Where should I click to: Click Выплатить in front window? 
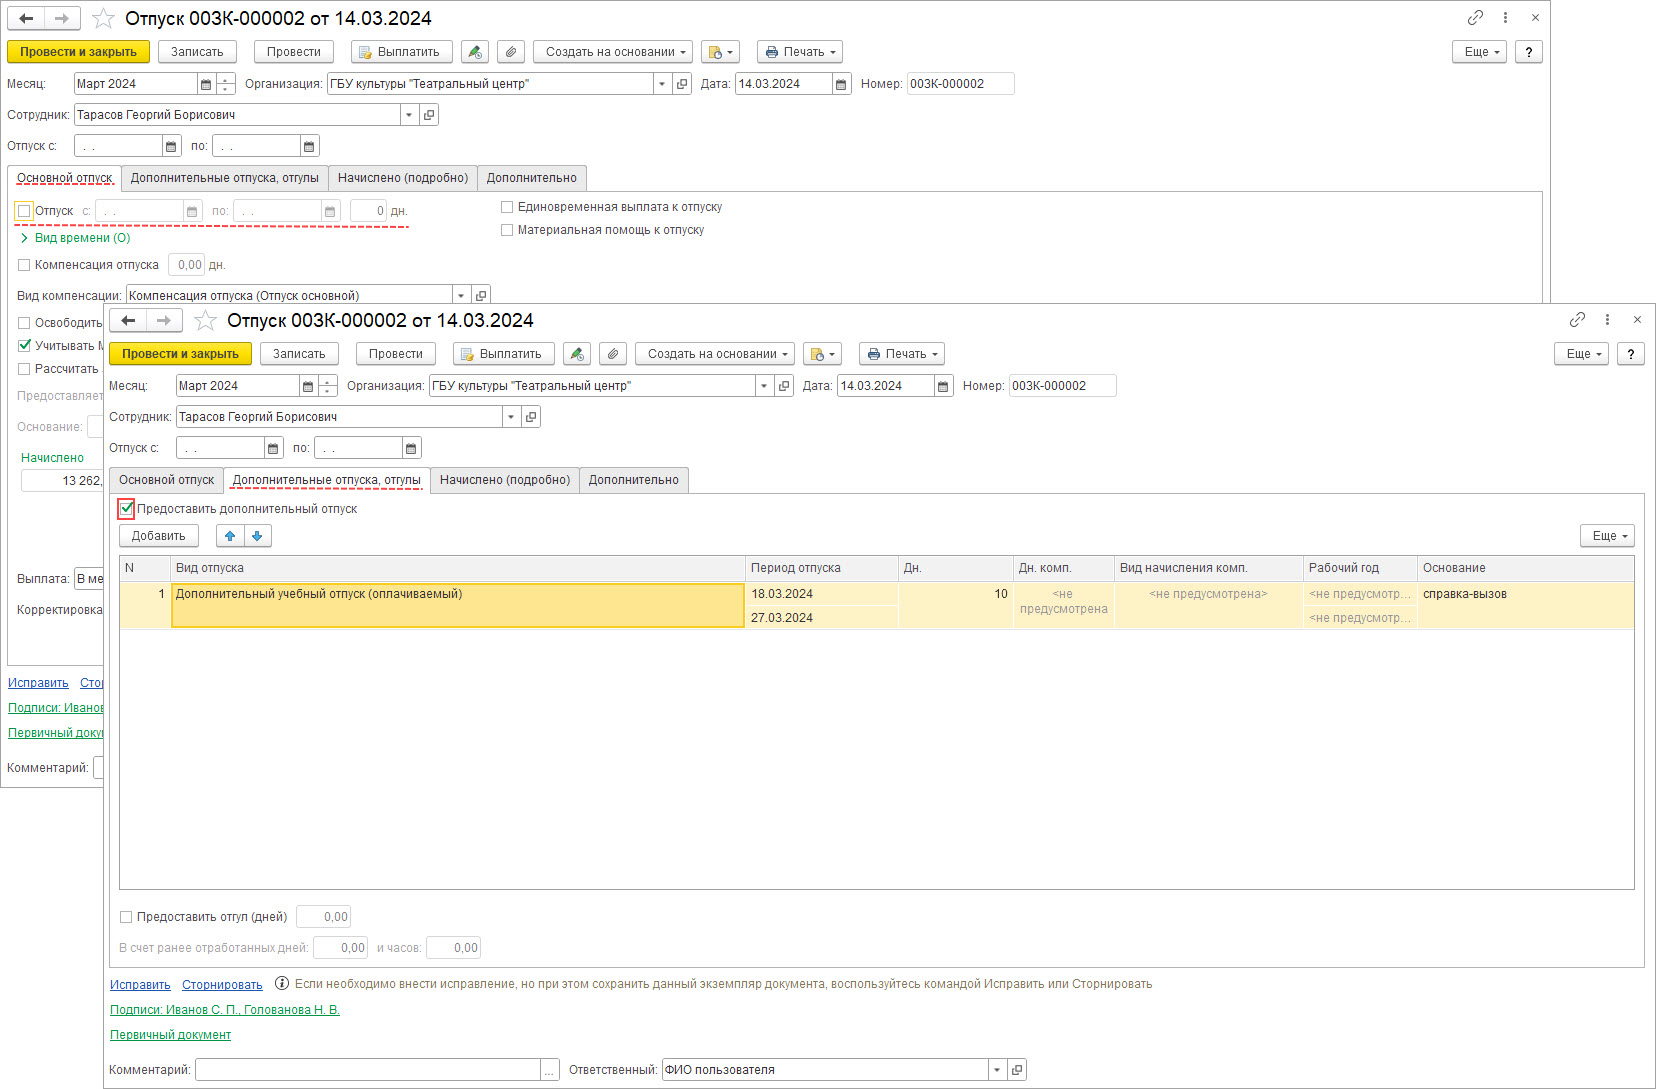click(x=504, y=354)
